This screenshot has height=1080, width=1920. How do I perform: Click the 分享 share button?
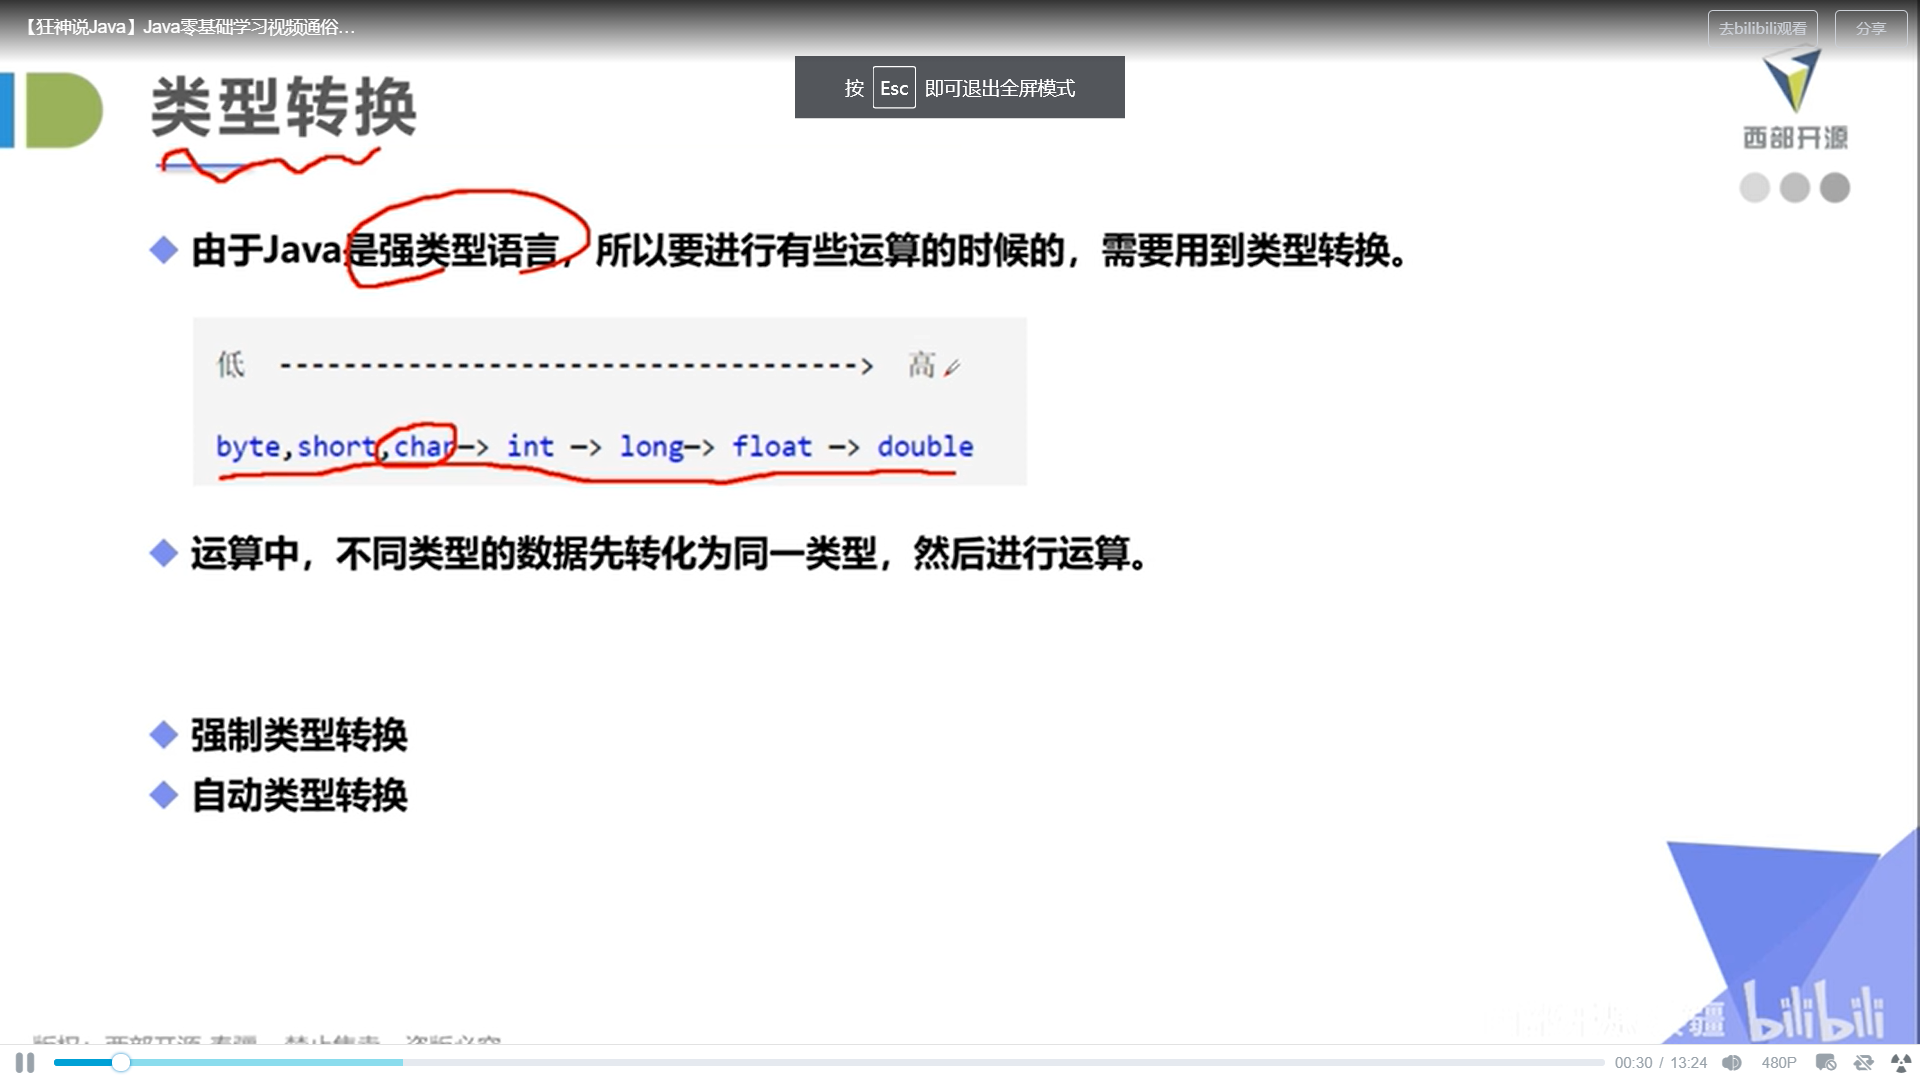point(1870,28)
